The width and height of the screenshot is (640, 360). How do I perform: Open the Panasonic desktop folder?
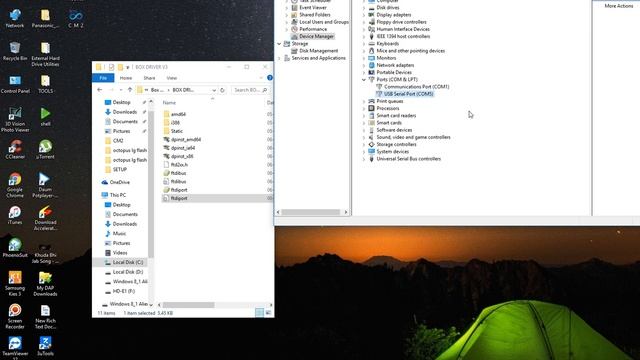click(x=45, y=18)
